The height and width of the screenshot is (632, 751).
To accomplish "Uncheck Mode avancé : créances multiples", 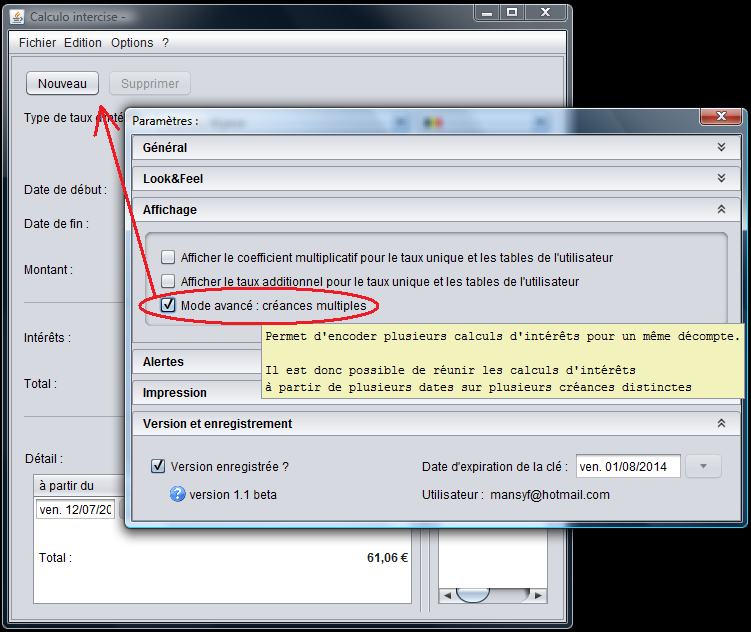I will coord(168,305).
